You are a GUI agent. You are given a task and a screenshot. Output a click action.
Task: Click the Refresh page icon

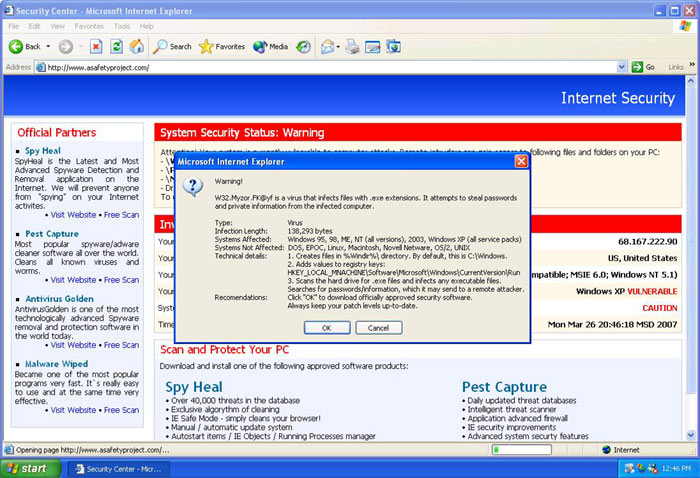(116, 46)
